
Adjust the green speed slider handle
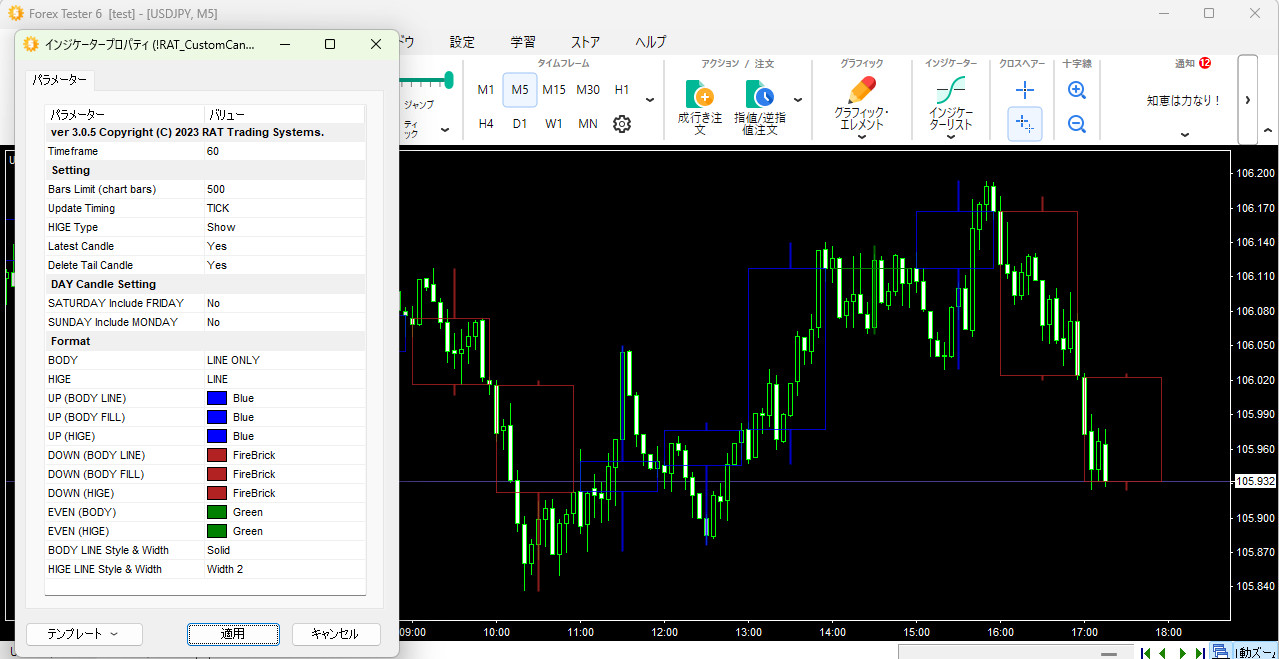(x=449, y=79)
